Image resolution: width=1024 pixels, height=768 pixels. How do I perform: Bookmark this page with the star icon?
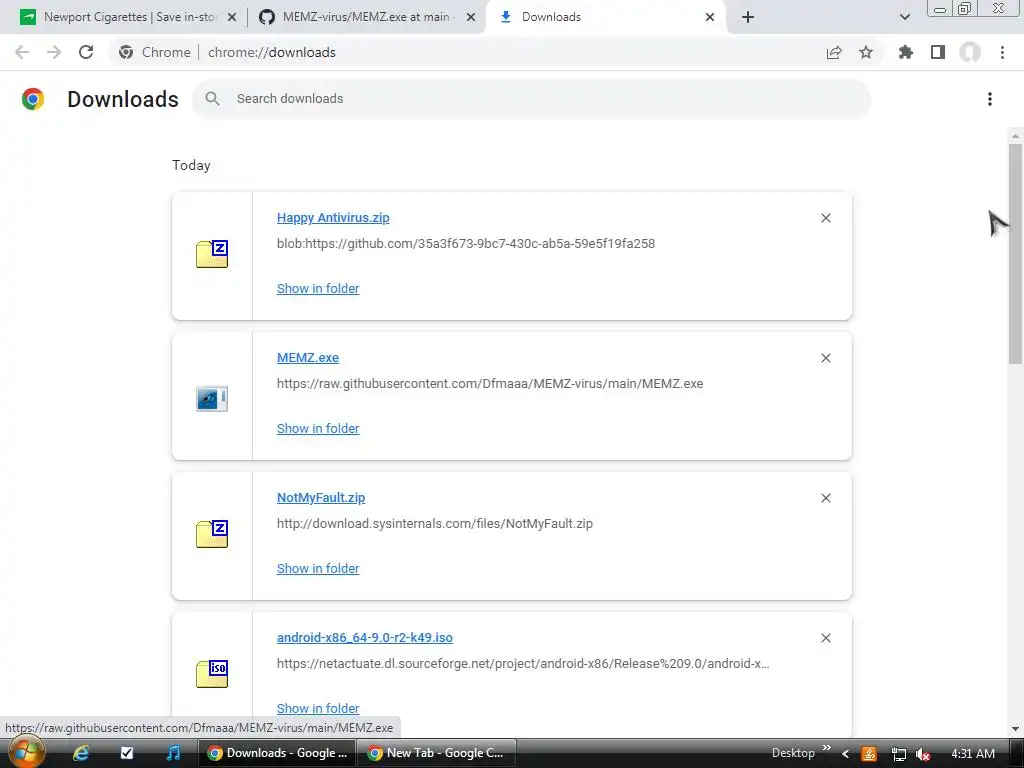pos(866,52)
